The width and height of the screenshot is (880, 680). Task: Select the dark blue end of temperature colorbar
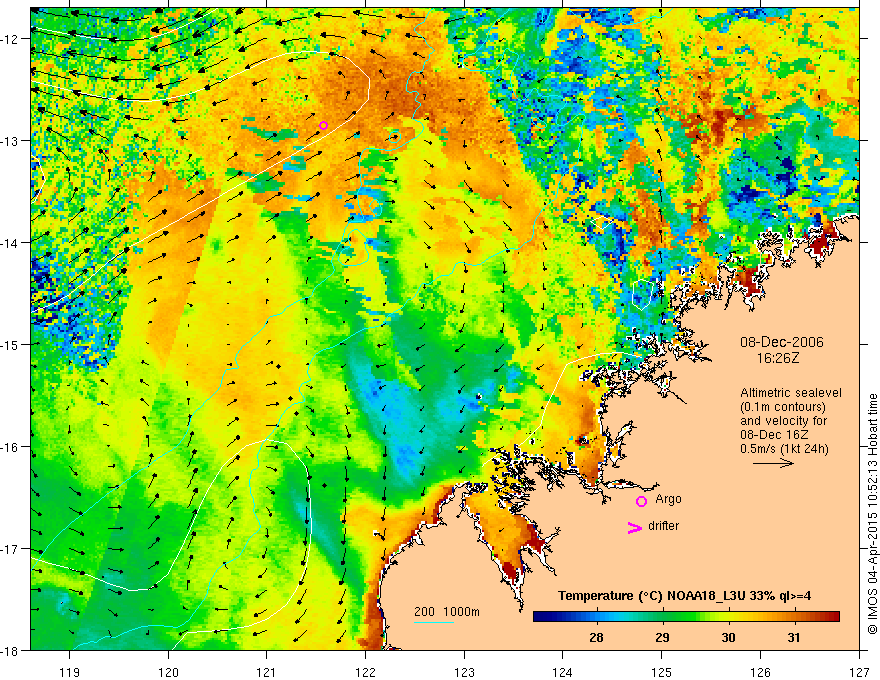point(544,616)
